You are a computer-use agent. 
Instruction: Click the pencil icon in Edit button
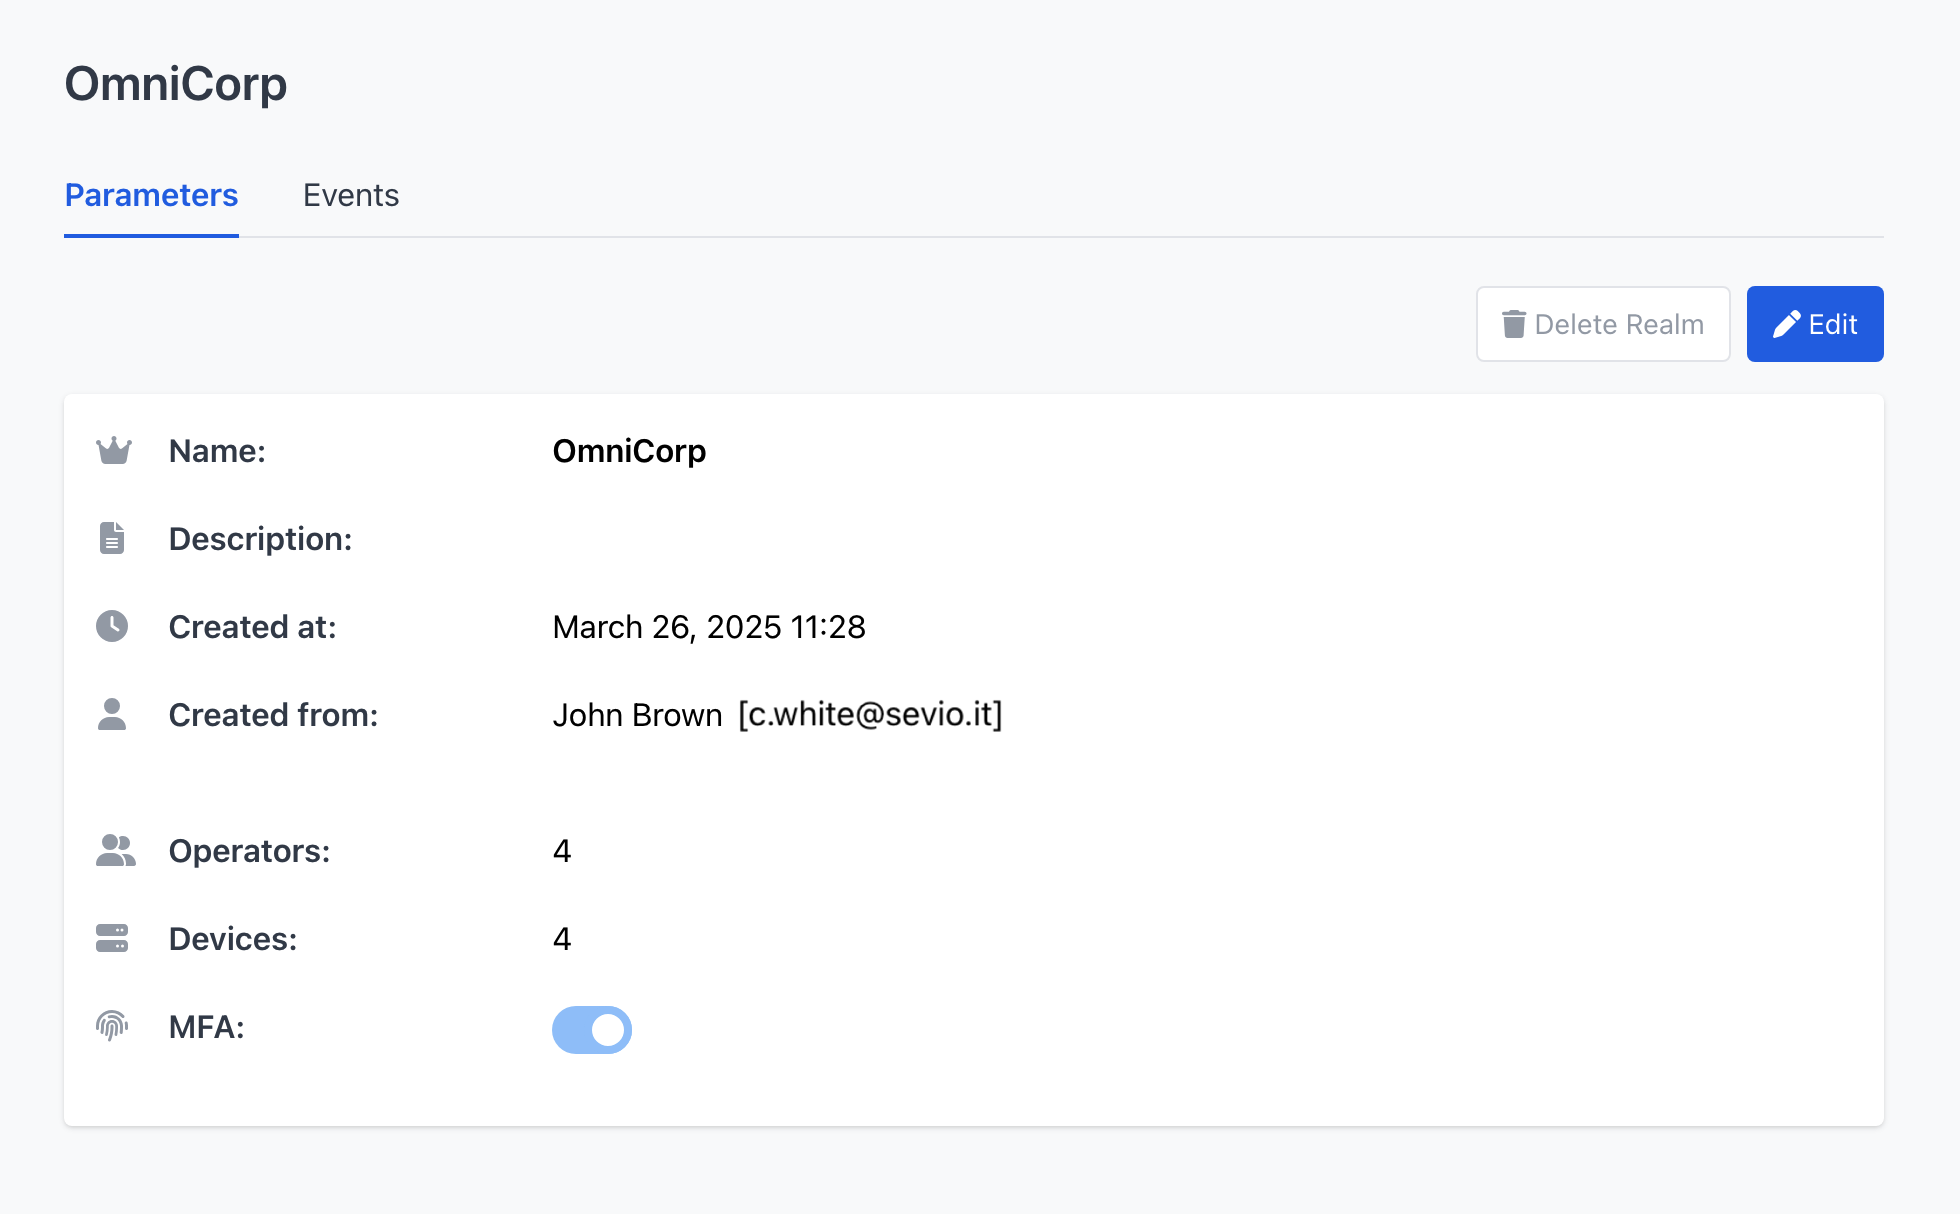[1786, 324]
